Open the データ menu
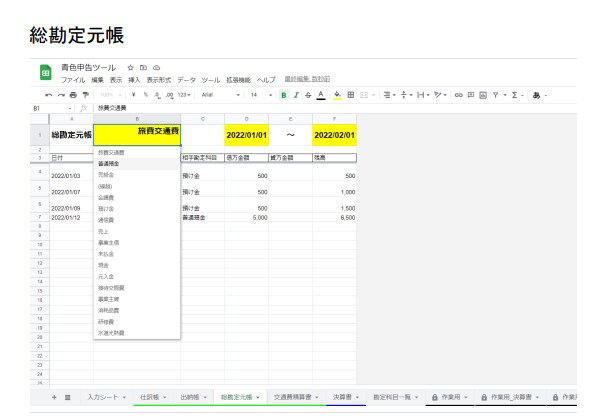The width and height of the screenshot is (593, 416). [186, 80]
